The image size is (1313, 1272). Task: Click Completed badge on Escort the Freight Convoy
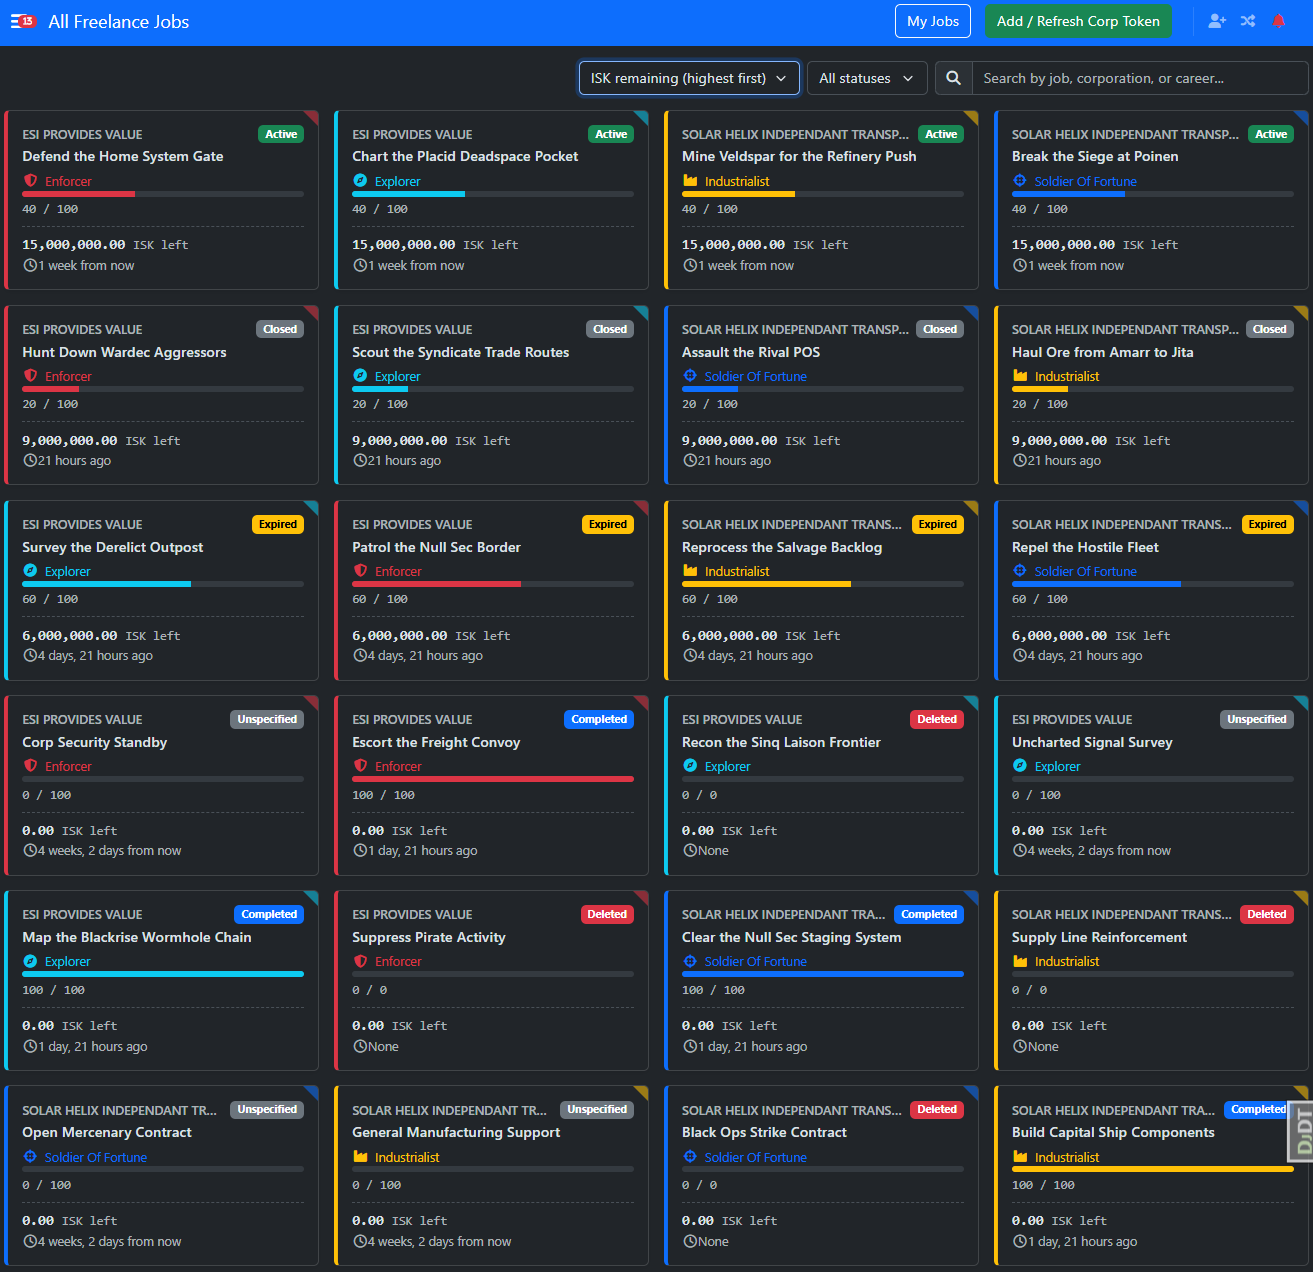599,719
